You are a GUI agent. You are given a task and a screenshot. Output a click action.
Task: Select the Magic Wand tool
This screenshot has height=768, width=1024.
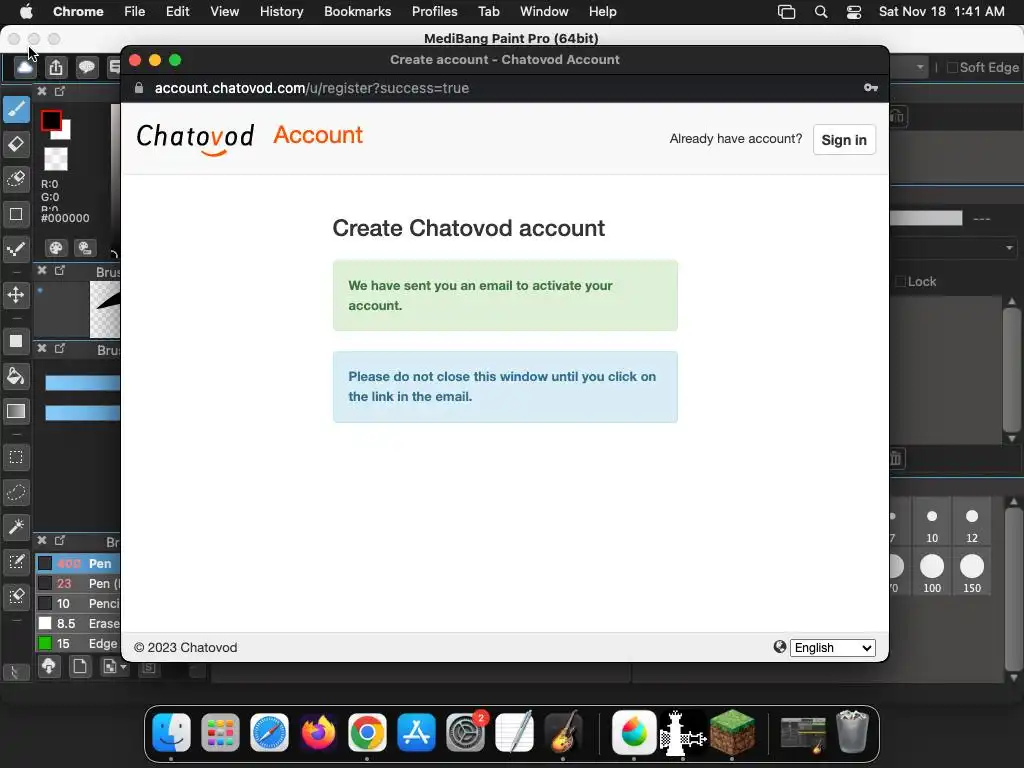pos(16,526)
